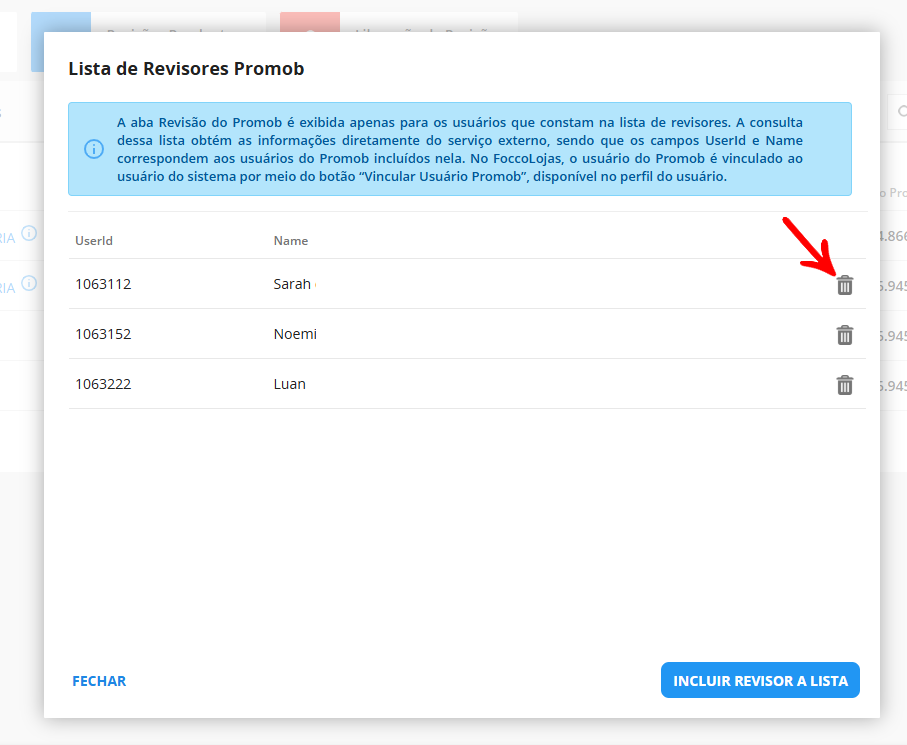Image resolution: width=907 pixels, height=745 pixels.
Task: Delete reviewer Sarah using the trash icon
Action: coord(844,285)
